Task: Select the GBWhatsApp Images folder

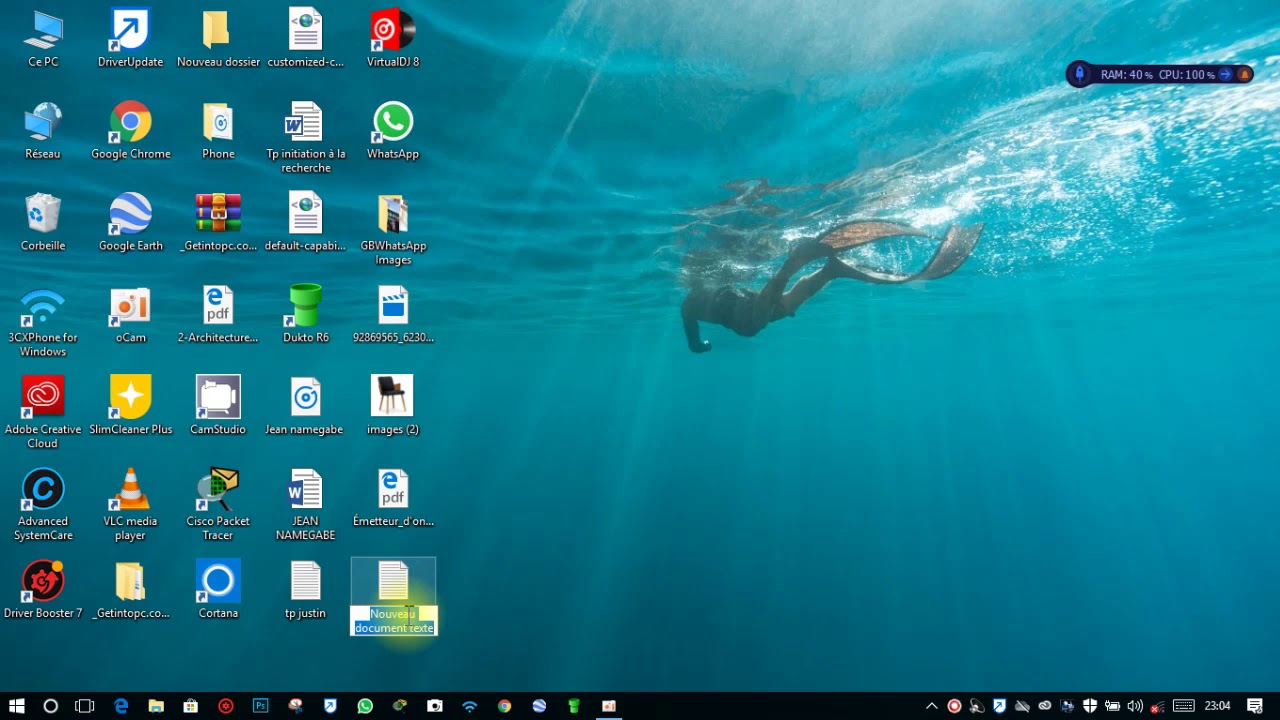Action: [393, 230]
